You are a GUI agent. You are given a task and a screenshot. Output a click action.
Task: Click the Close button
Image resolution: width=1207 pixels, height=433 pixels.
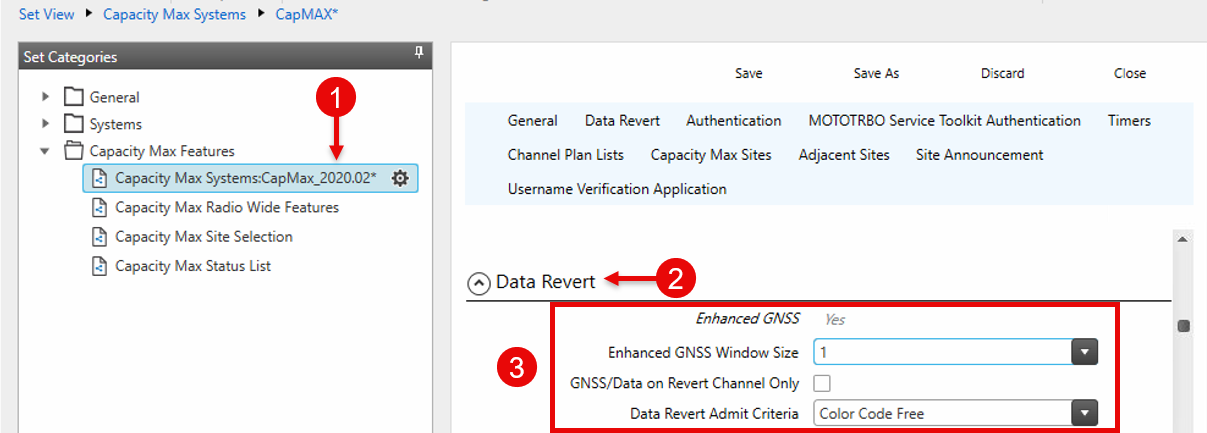(1130, 73)
